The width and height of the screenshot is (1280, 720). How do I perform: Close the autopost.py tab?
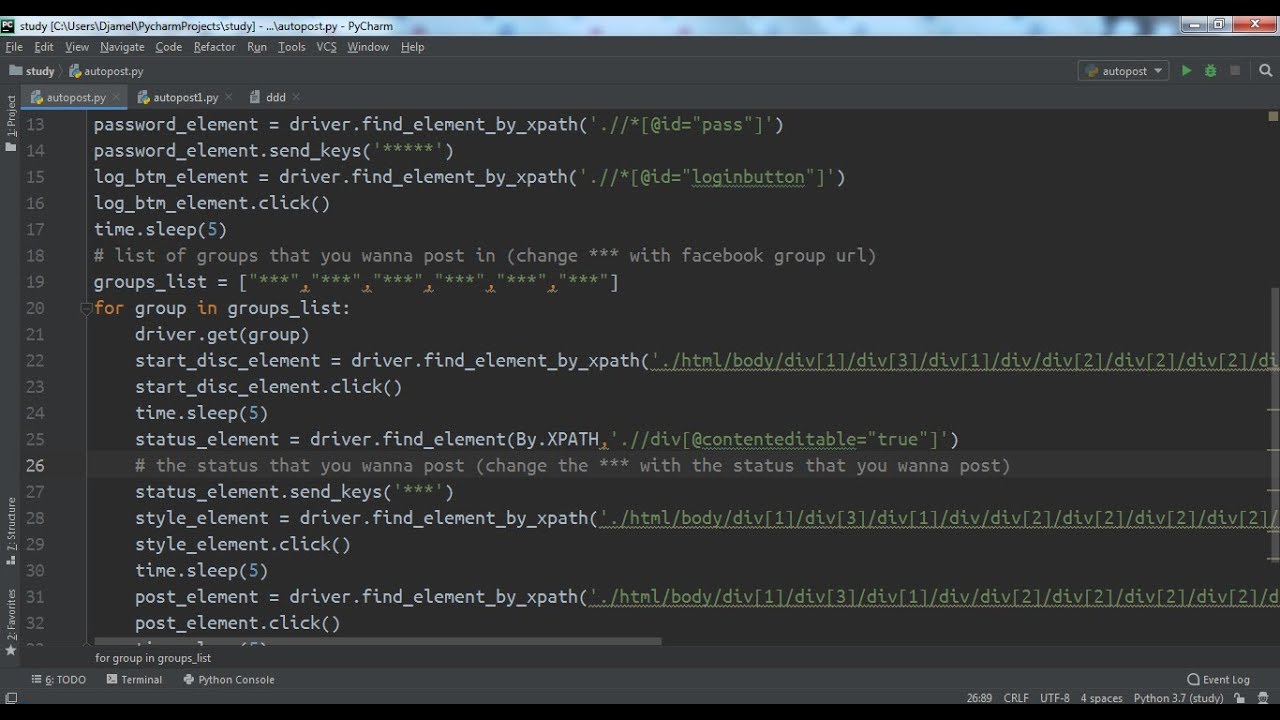pyautogui.click(x=117, y=97)
